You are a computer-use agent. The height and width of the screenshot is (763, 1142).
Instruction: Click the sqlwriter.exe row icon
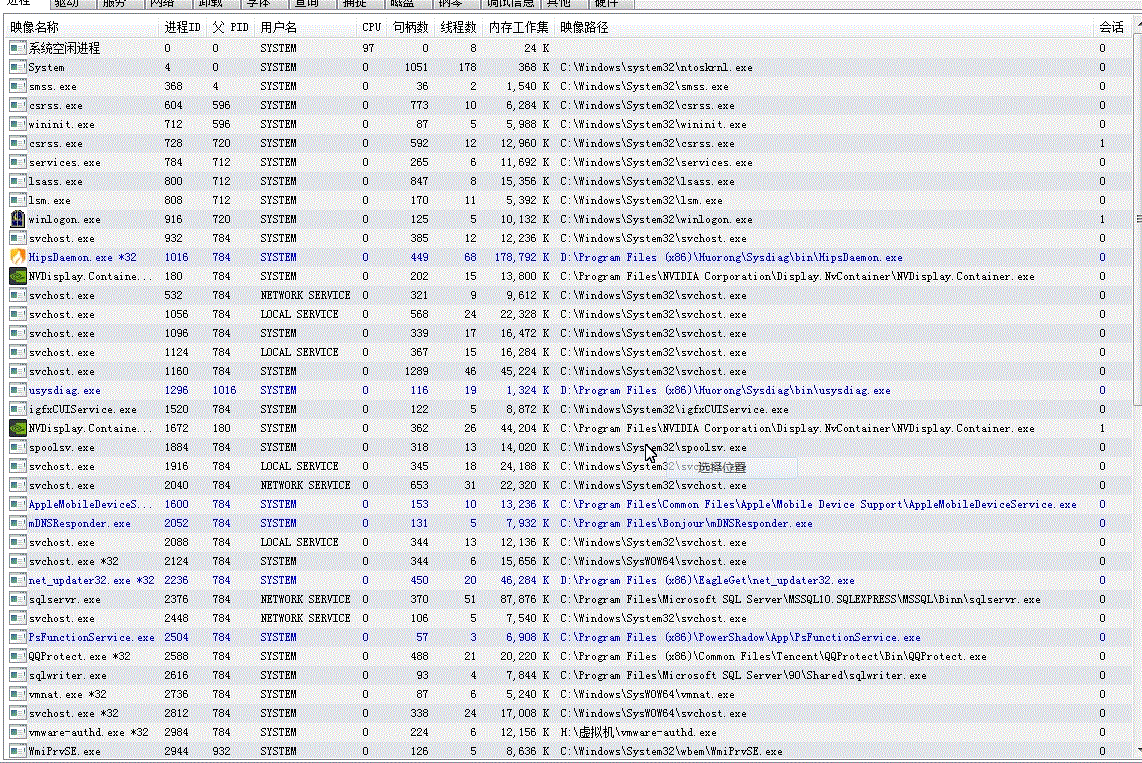(x=17, y=675)
